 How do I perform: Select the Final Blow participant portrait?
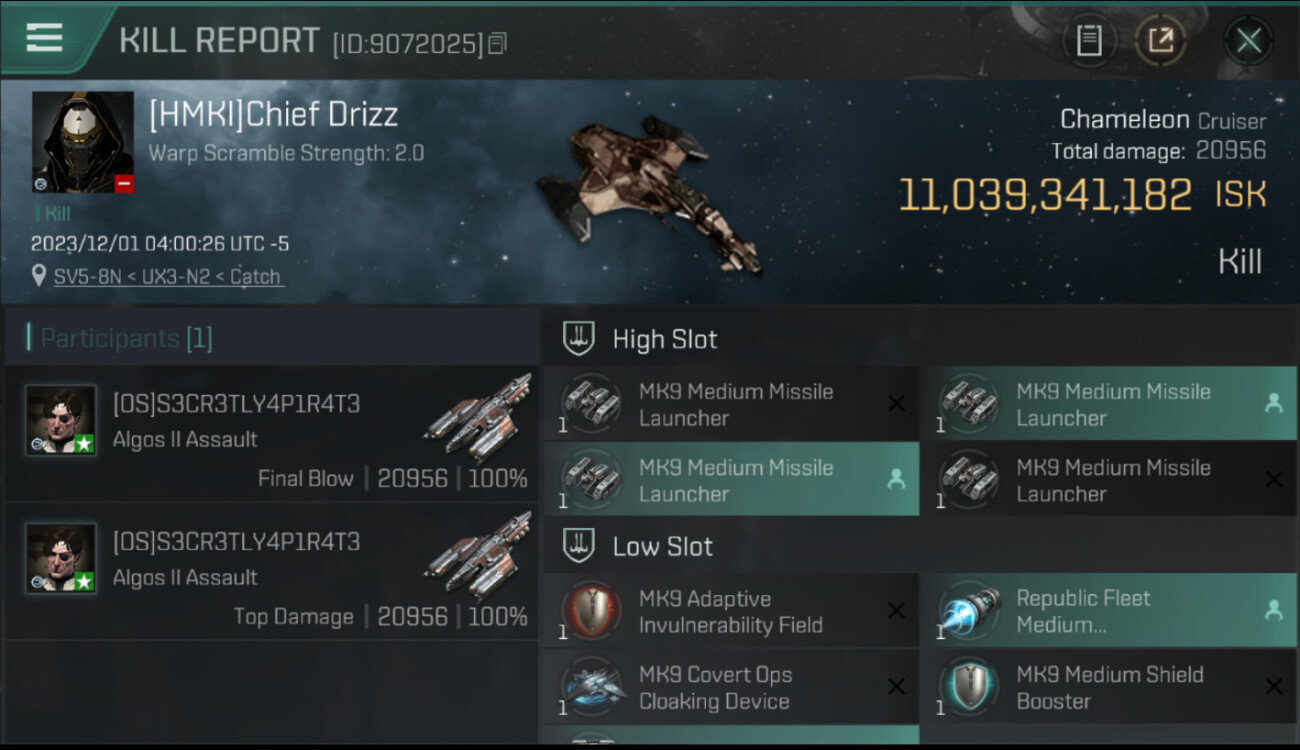point(61,420)
